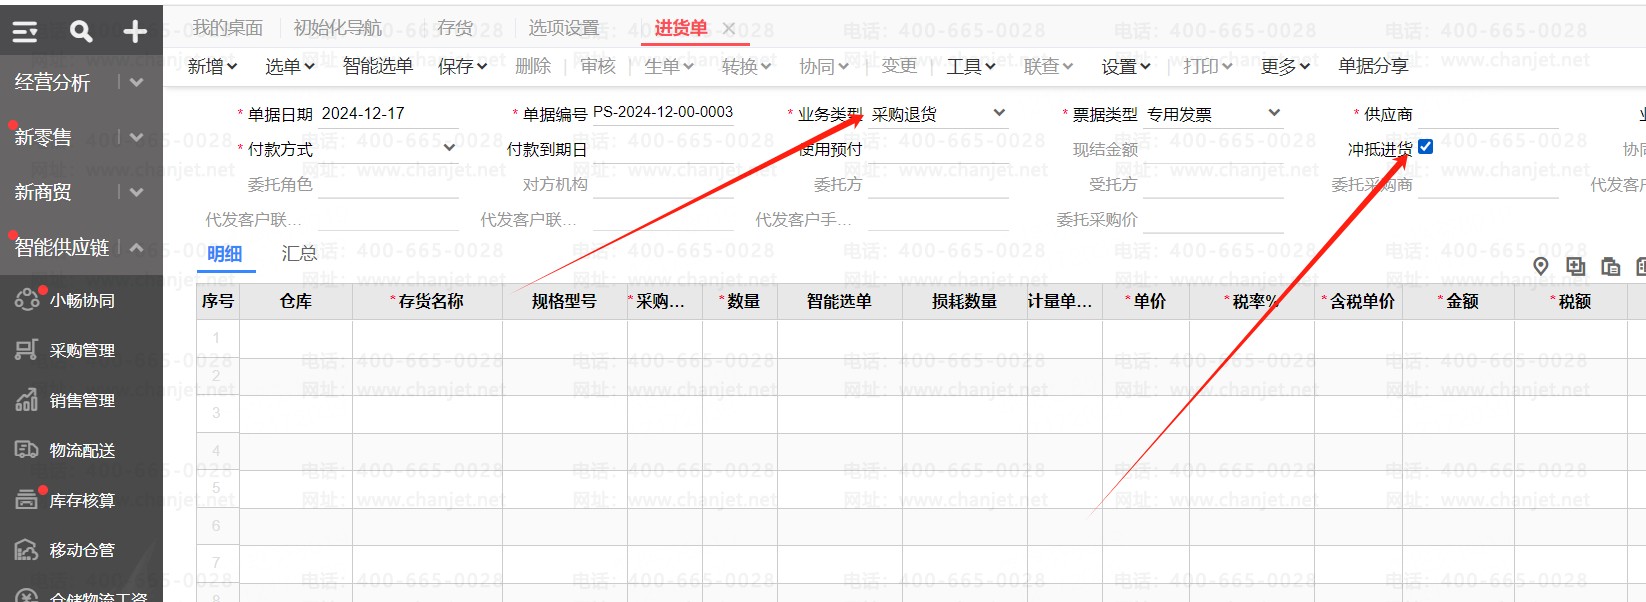
Task: Click the plus add icon in sidebar header
Action: tap(135, 32)
